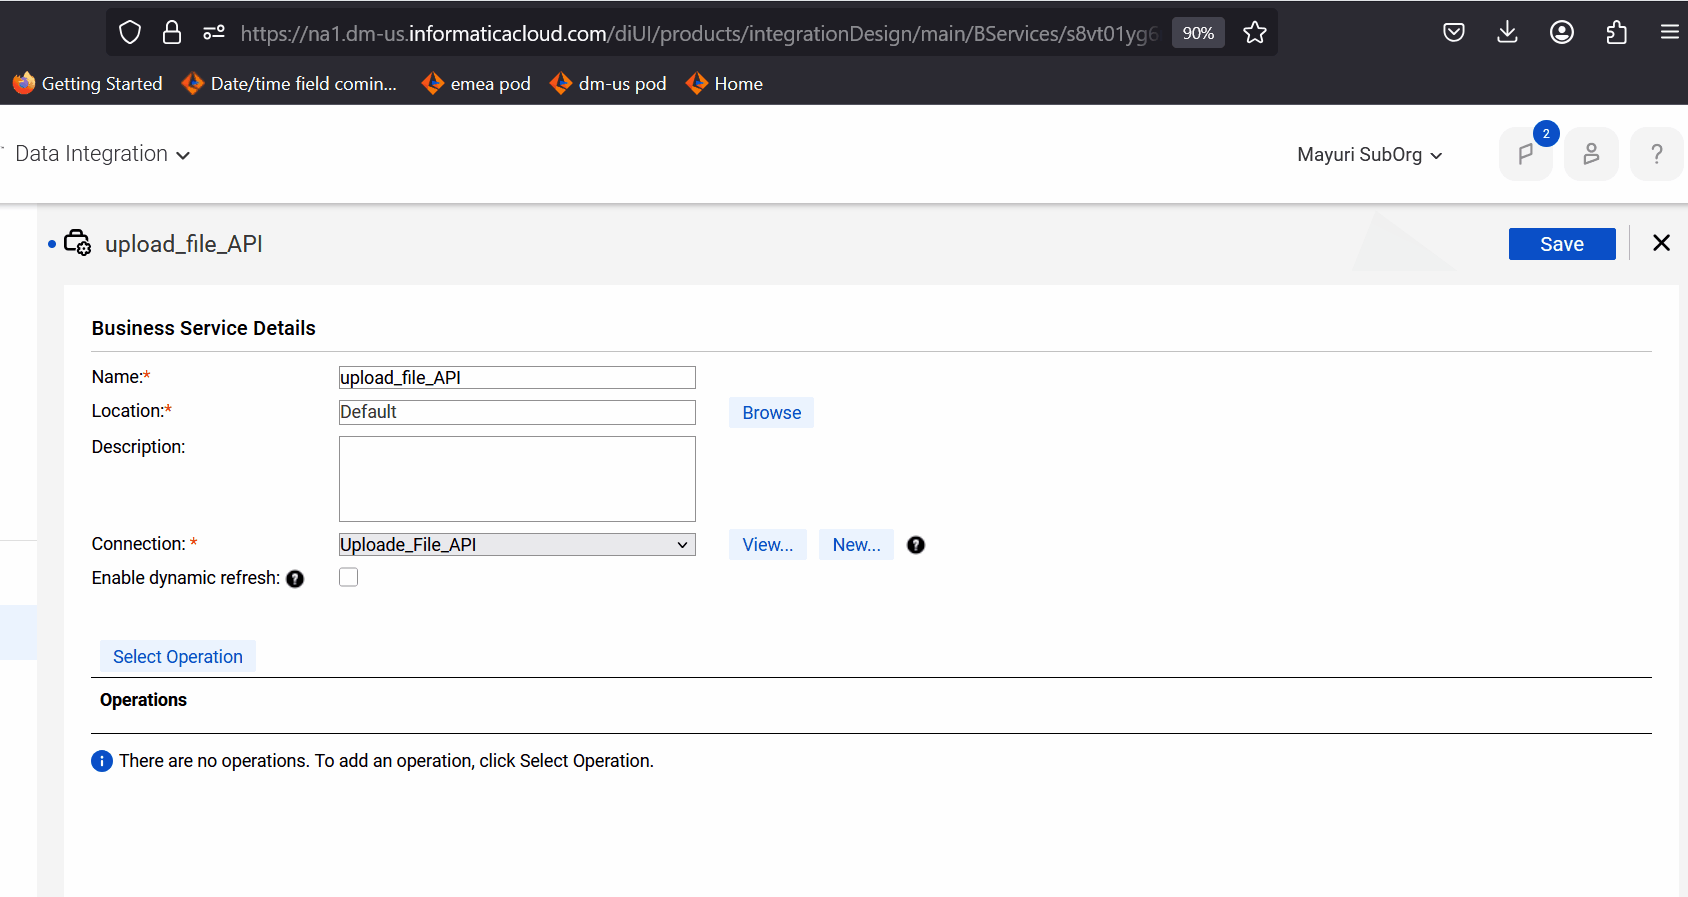Open the dm-us pod bookmark
Image resolution: width=1688 pixels, height=897 pixels.
(608, 84)
